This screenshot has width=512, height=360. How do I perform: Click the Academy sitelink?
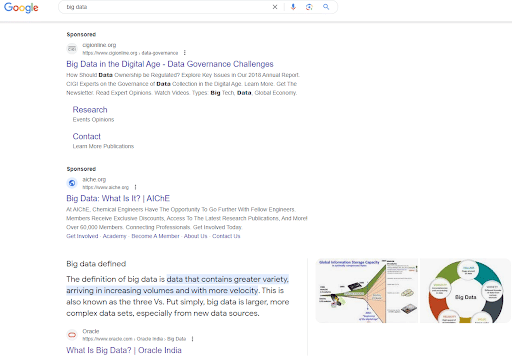(x=115, y=236)
